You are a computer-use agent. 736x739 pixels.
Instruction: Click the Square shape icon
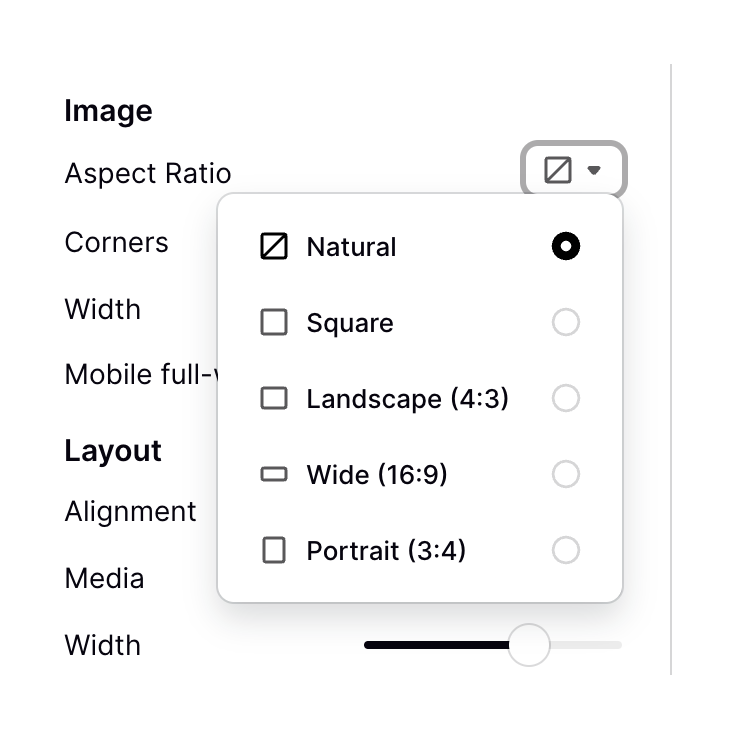pos(273,323)
